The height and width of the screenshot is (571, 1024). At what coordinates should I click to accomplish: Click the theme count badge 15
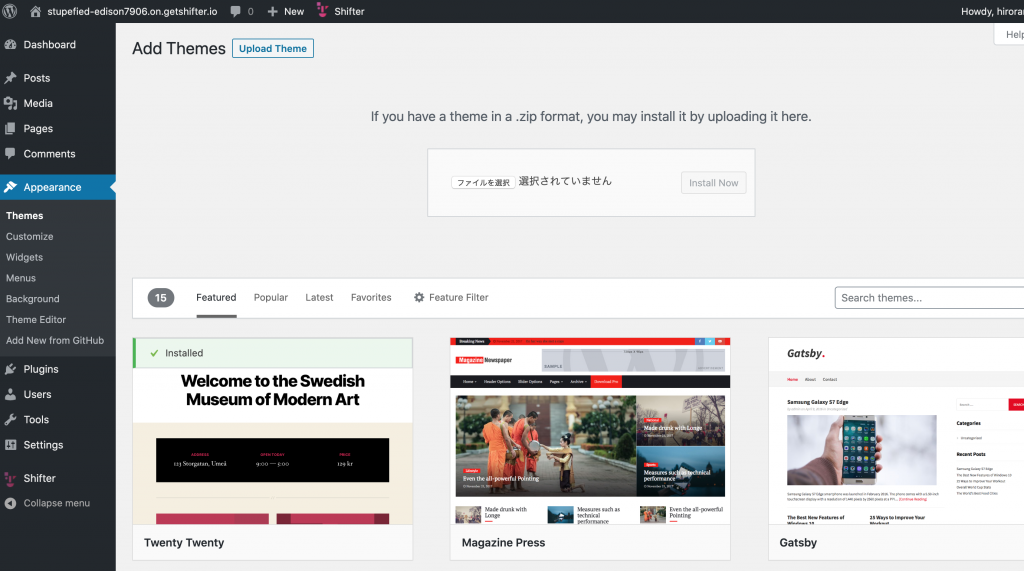[161, 298]
